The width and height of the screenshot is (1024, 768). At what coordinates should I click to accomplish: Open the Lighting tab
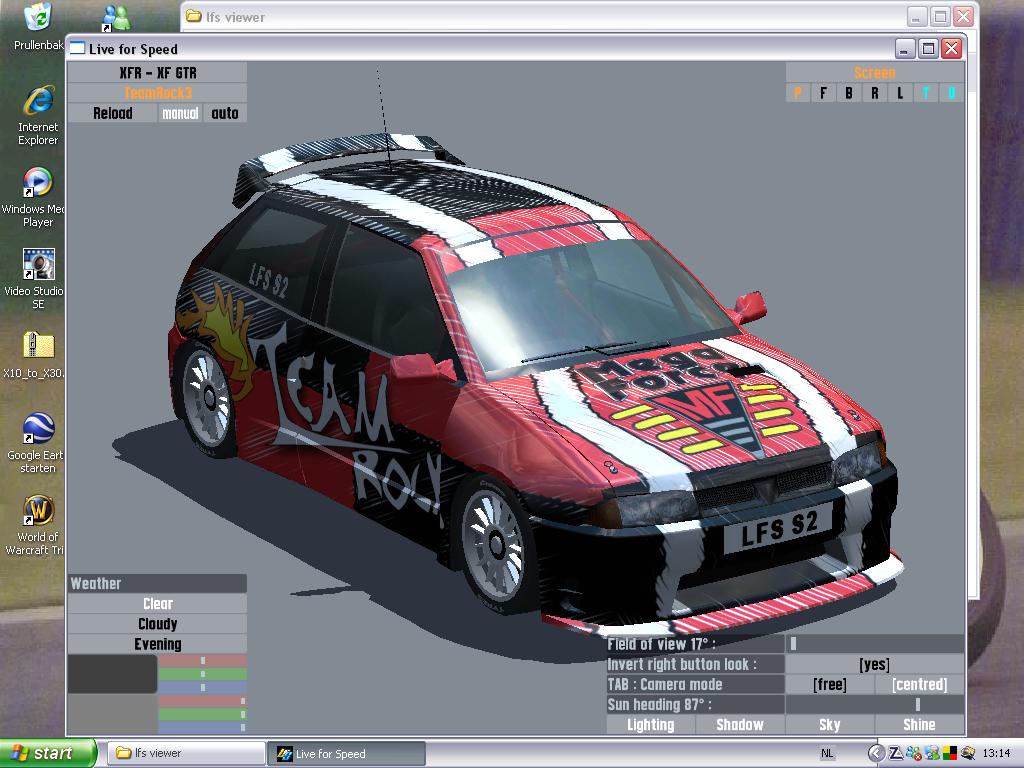(650, 725)
